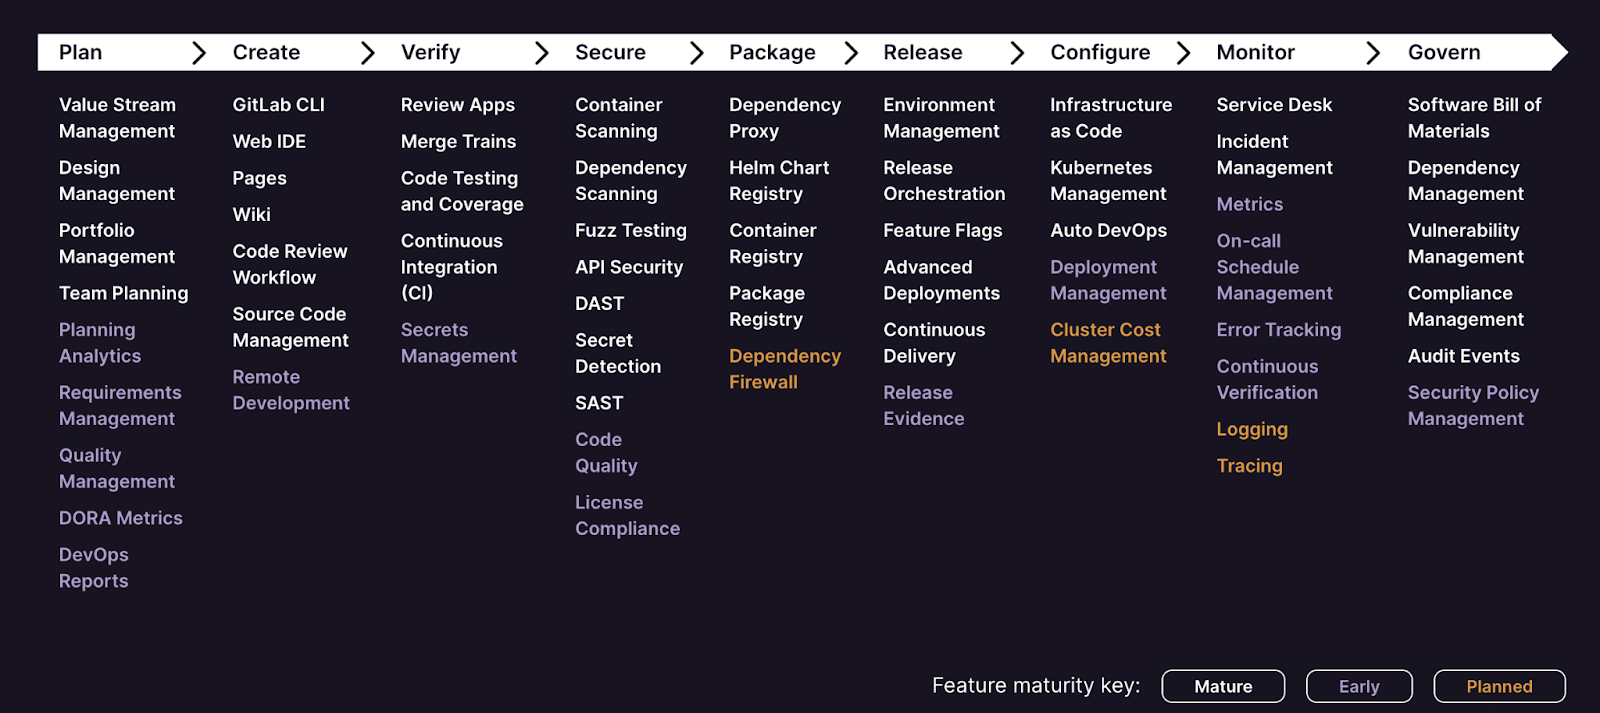Click the chevron arrow after Plan

pyautogui.click(x=199, y=53)
